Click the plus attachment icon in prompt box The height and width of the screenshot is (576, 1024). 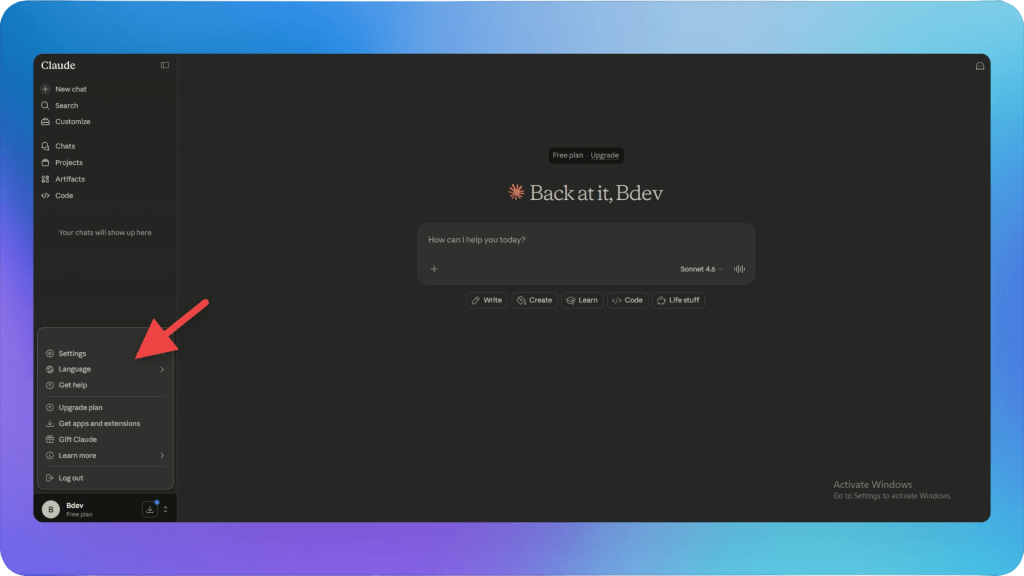pyautogui.click(x=434, y=269)
